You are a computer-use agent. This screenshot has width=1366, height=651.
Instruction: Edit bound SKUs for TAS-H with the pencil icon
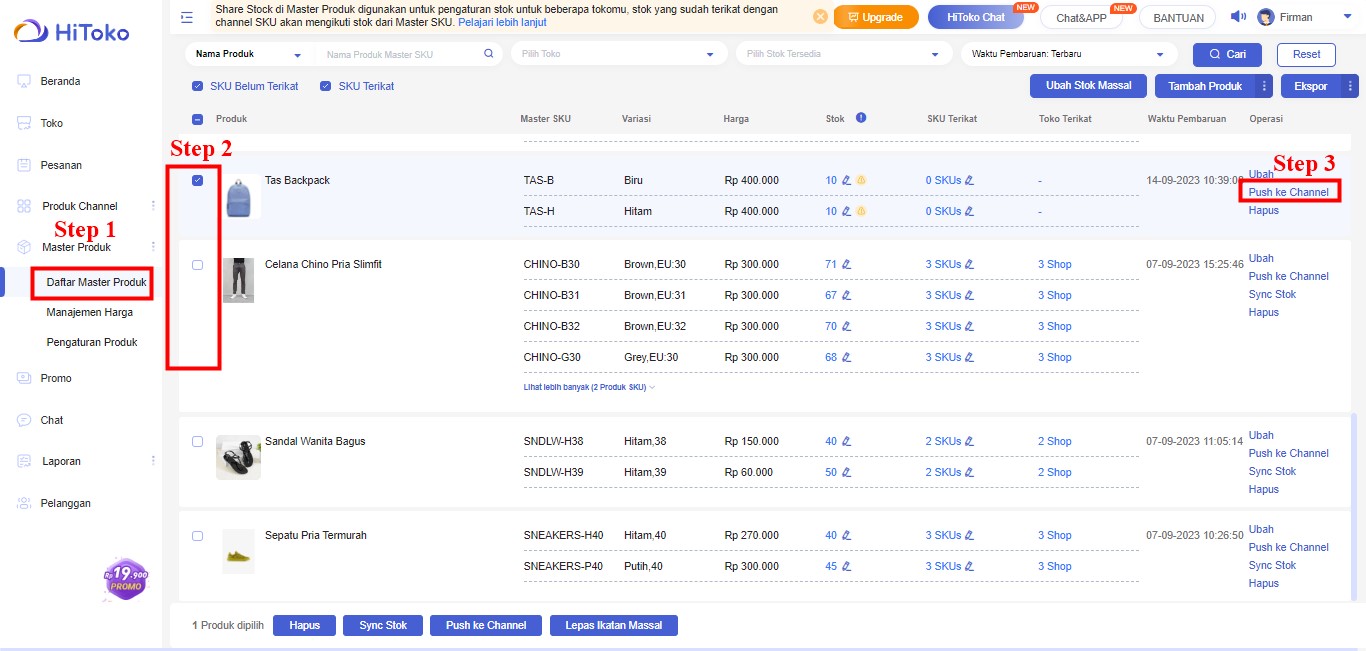[x=969, y=212]
